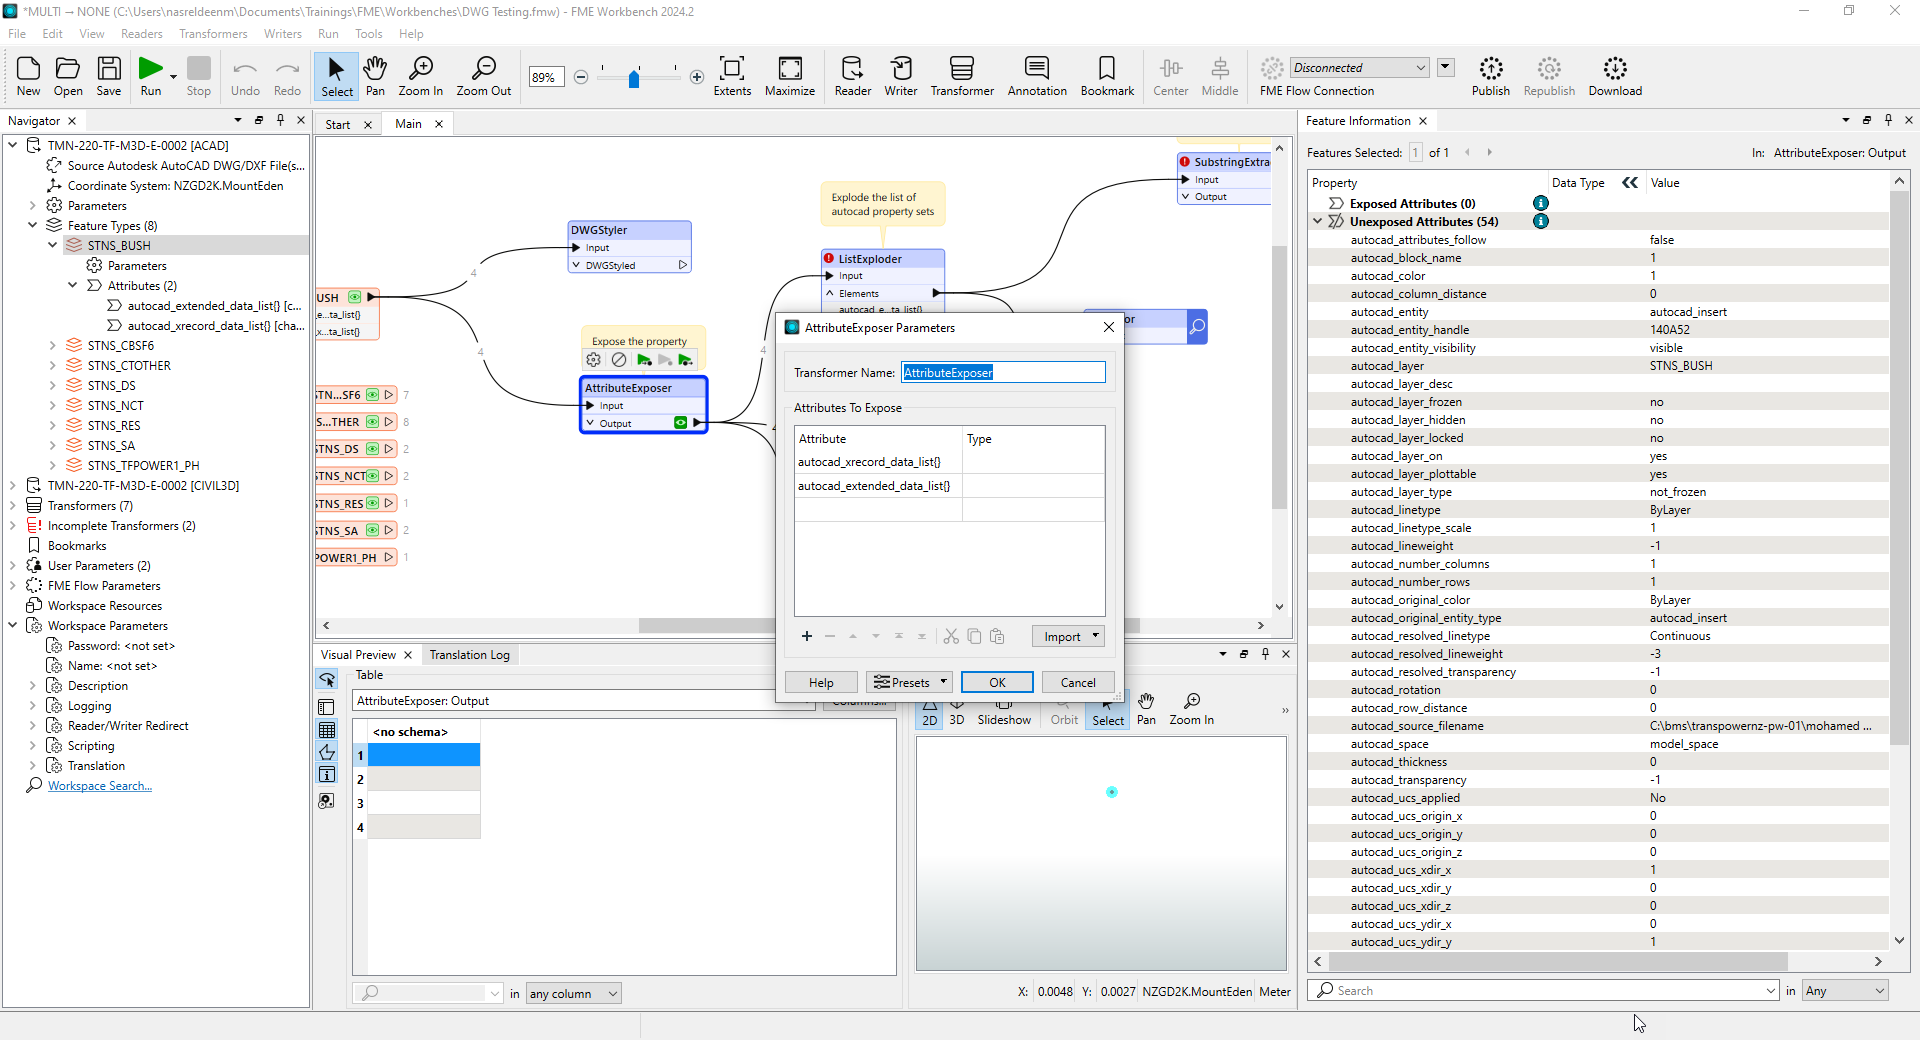The image size is (1920, 1040).
Task: Open the Any dropdown in Feature Information search
Action: pyautogui.click(x=1845, y=991)
